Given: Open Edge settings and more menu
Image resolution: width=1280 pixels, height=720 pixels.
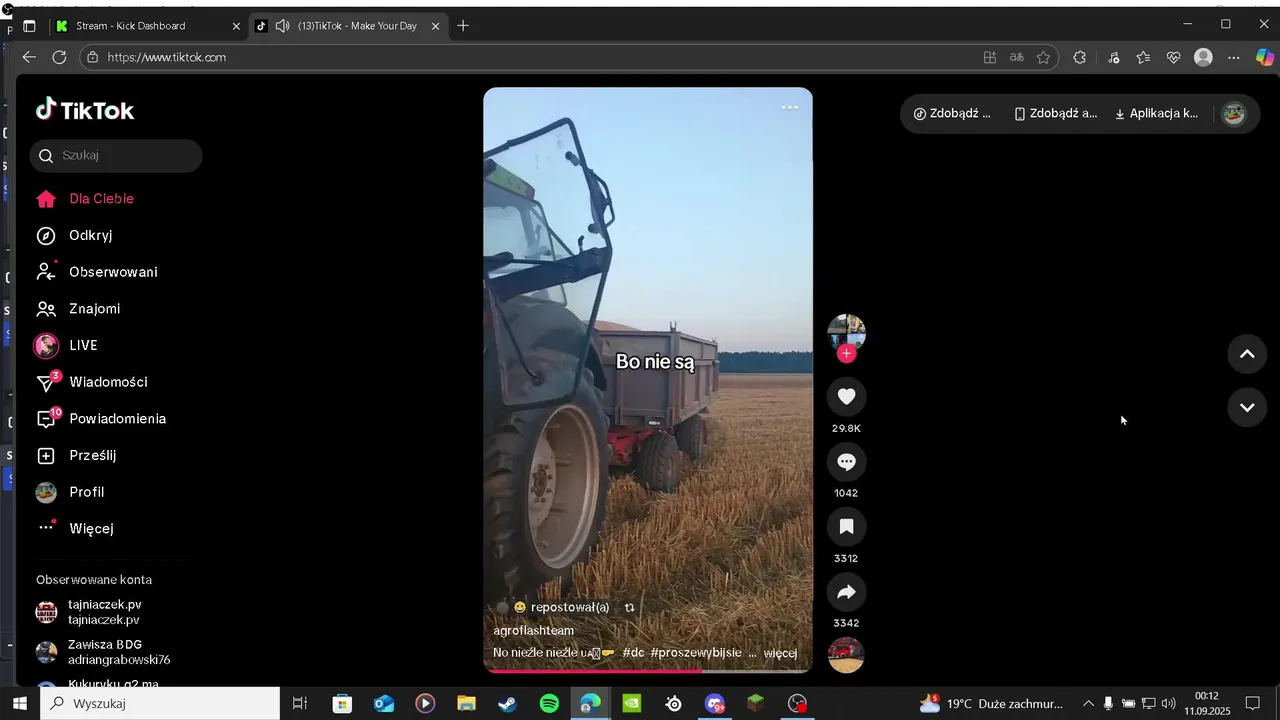Looking at the screenshot, I should click(x=1234, y=58).
